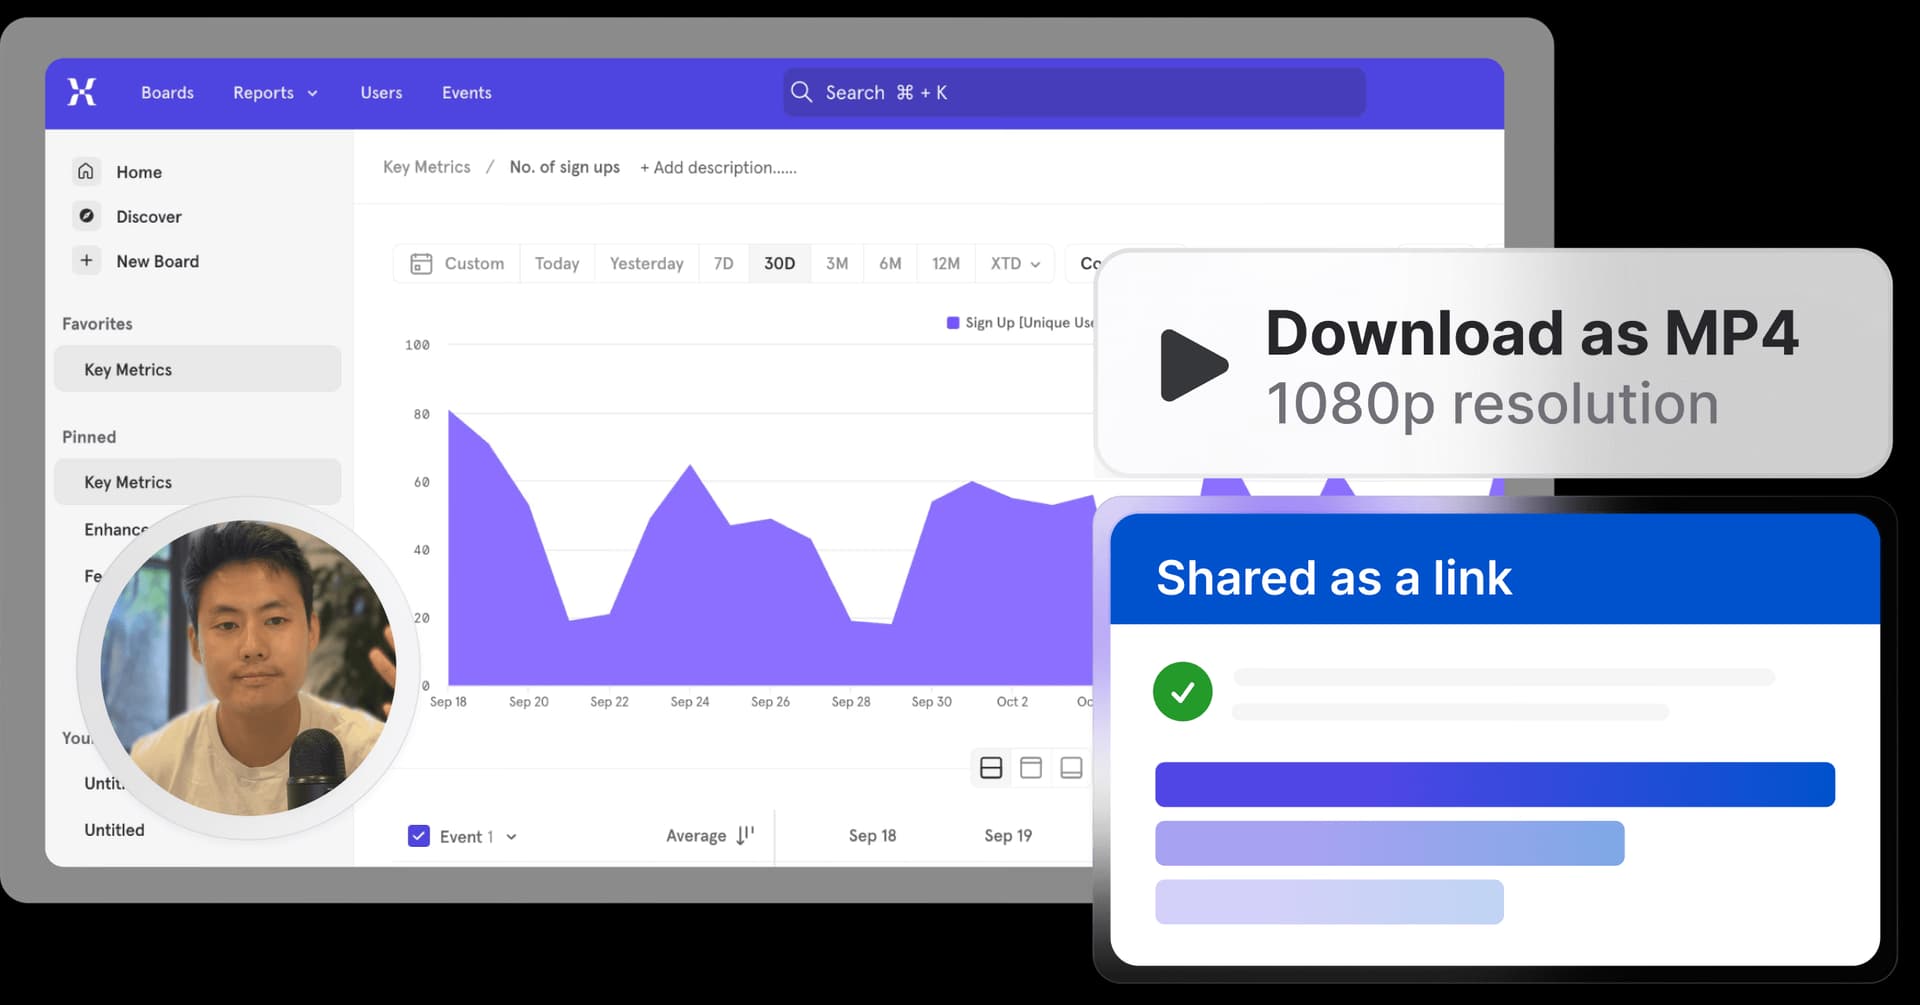Click the green checkmark confirmation badge

click(1182, 691)
